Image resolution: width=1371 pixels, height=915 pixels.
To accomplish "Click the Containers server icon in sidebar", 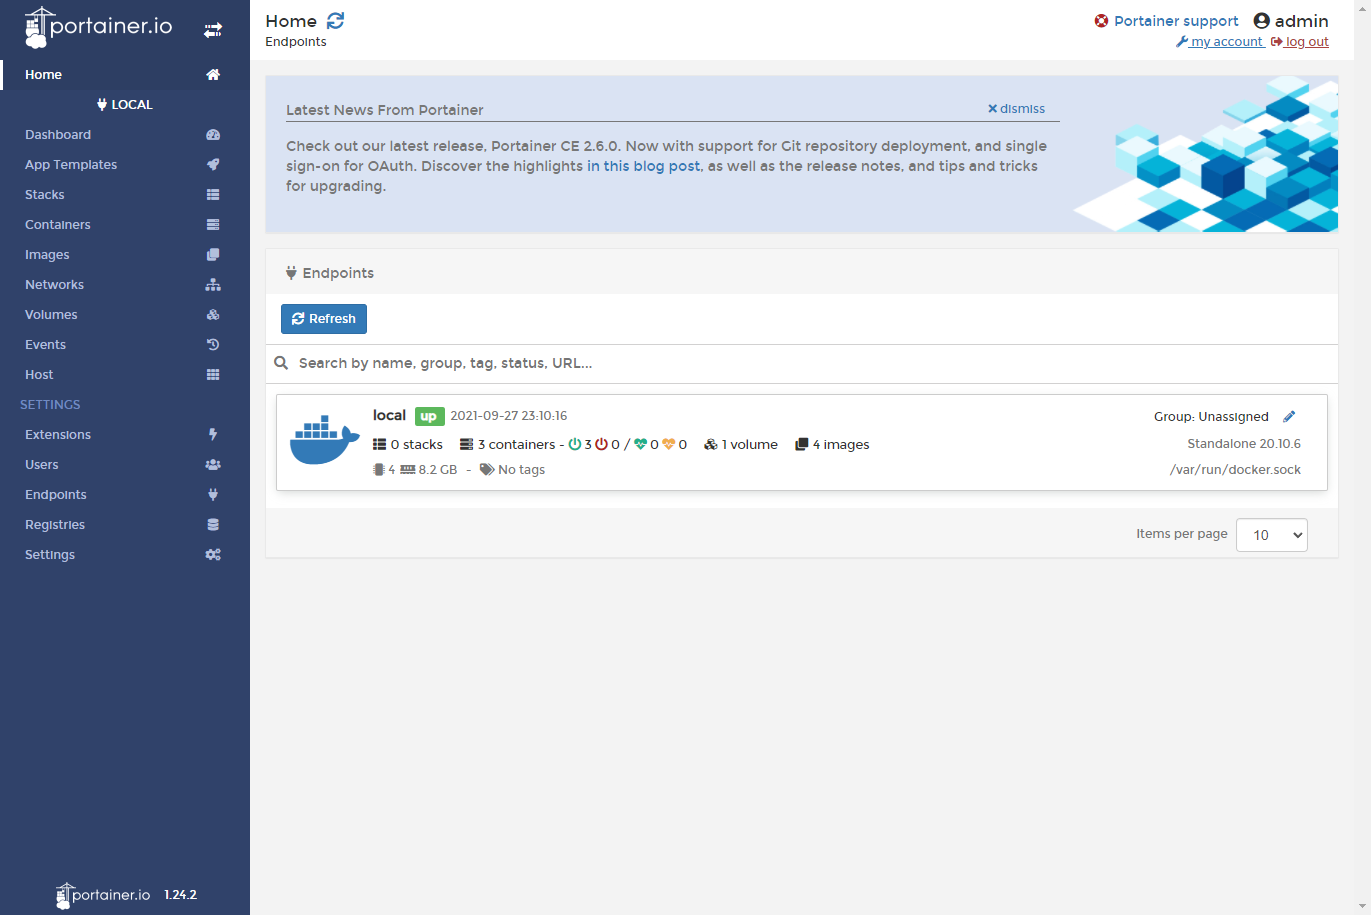I will [x=213, y=225].
